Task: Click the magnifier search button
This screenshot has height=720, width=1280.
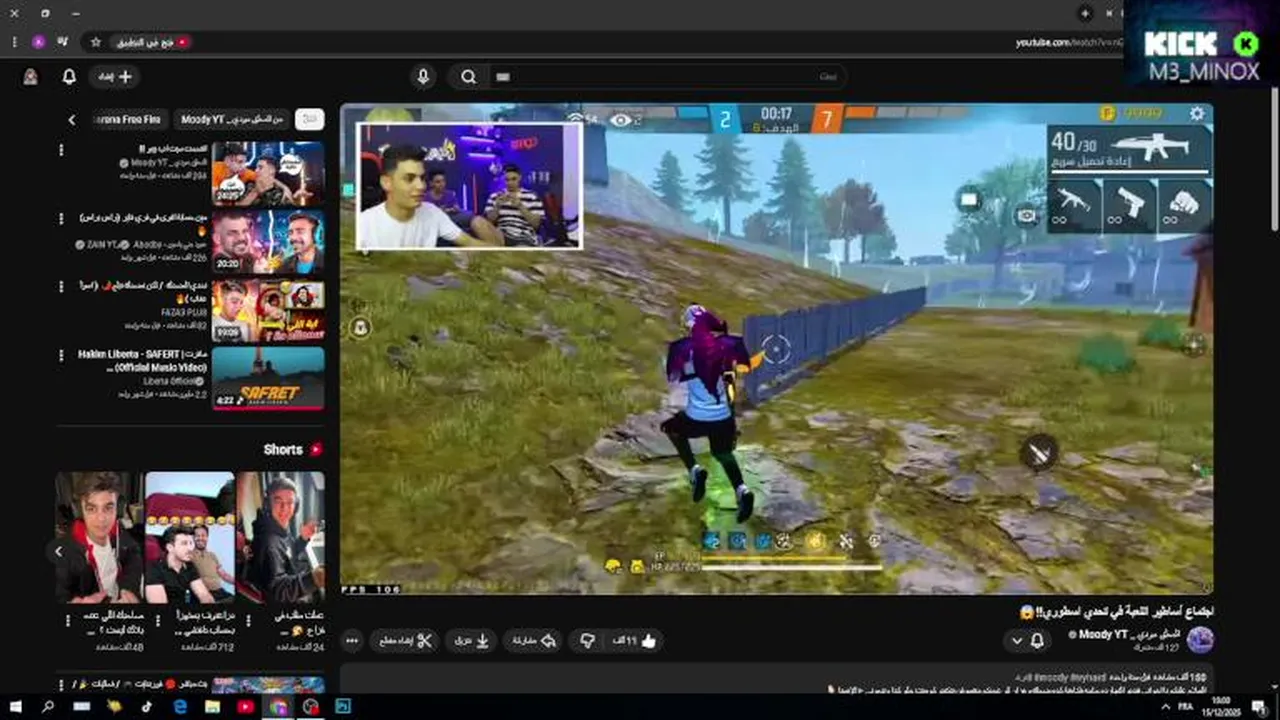Action: coord(468,77)
